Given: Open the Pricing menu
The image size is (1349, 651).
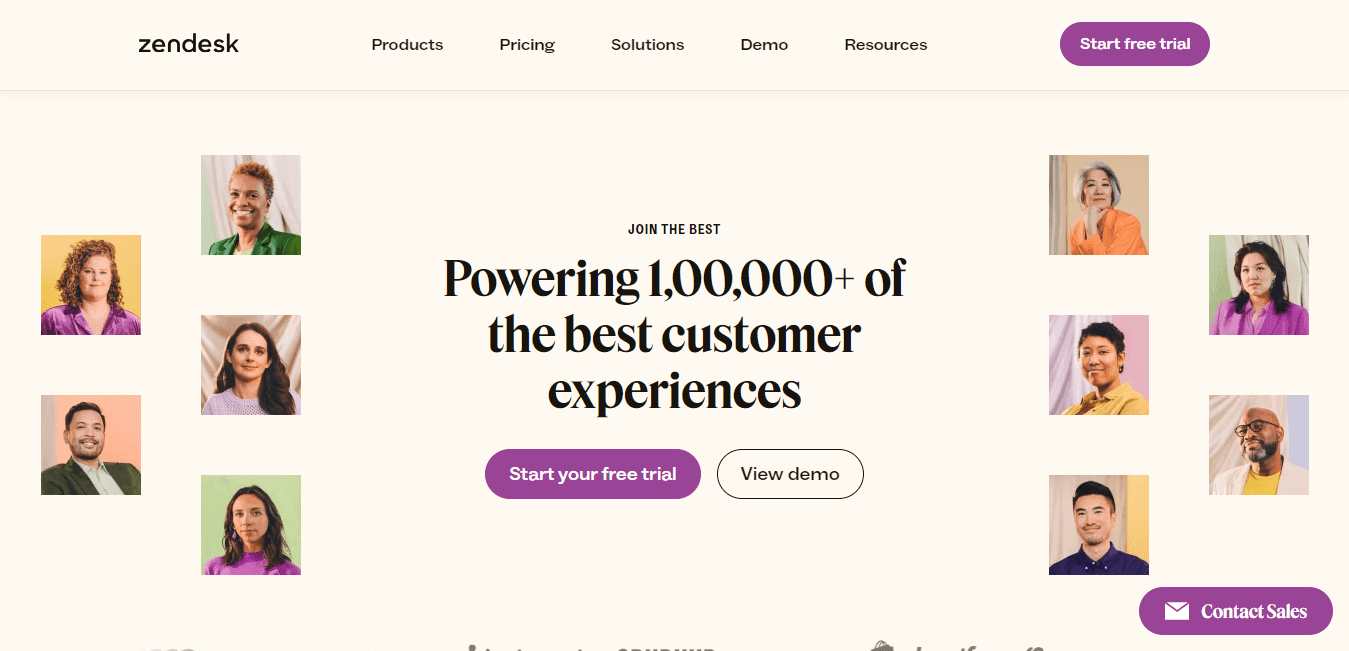Looking at the screenshot, I should click(x=526, y=44).
